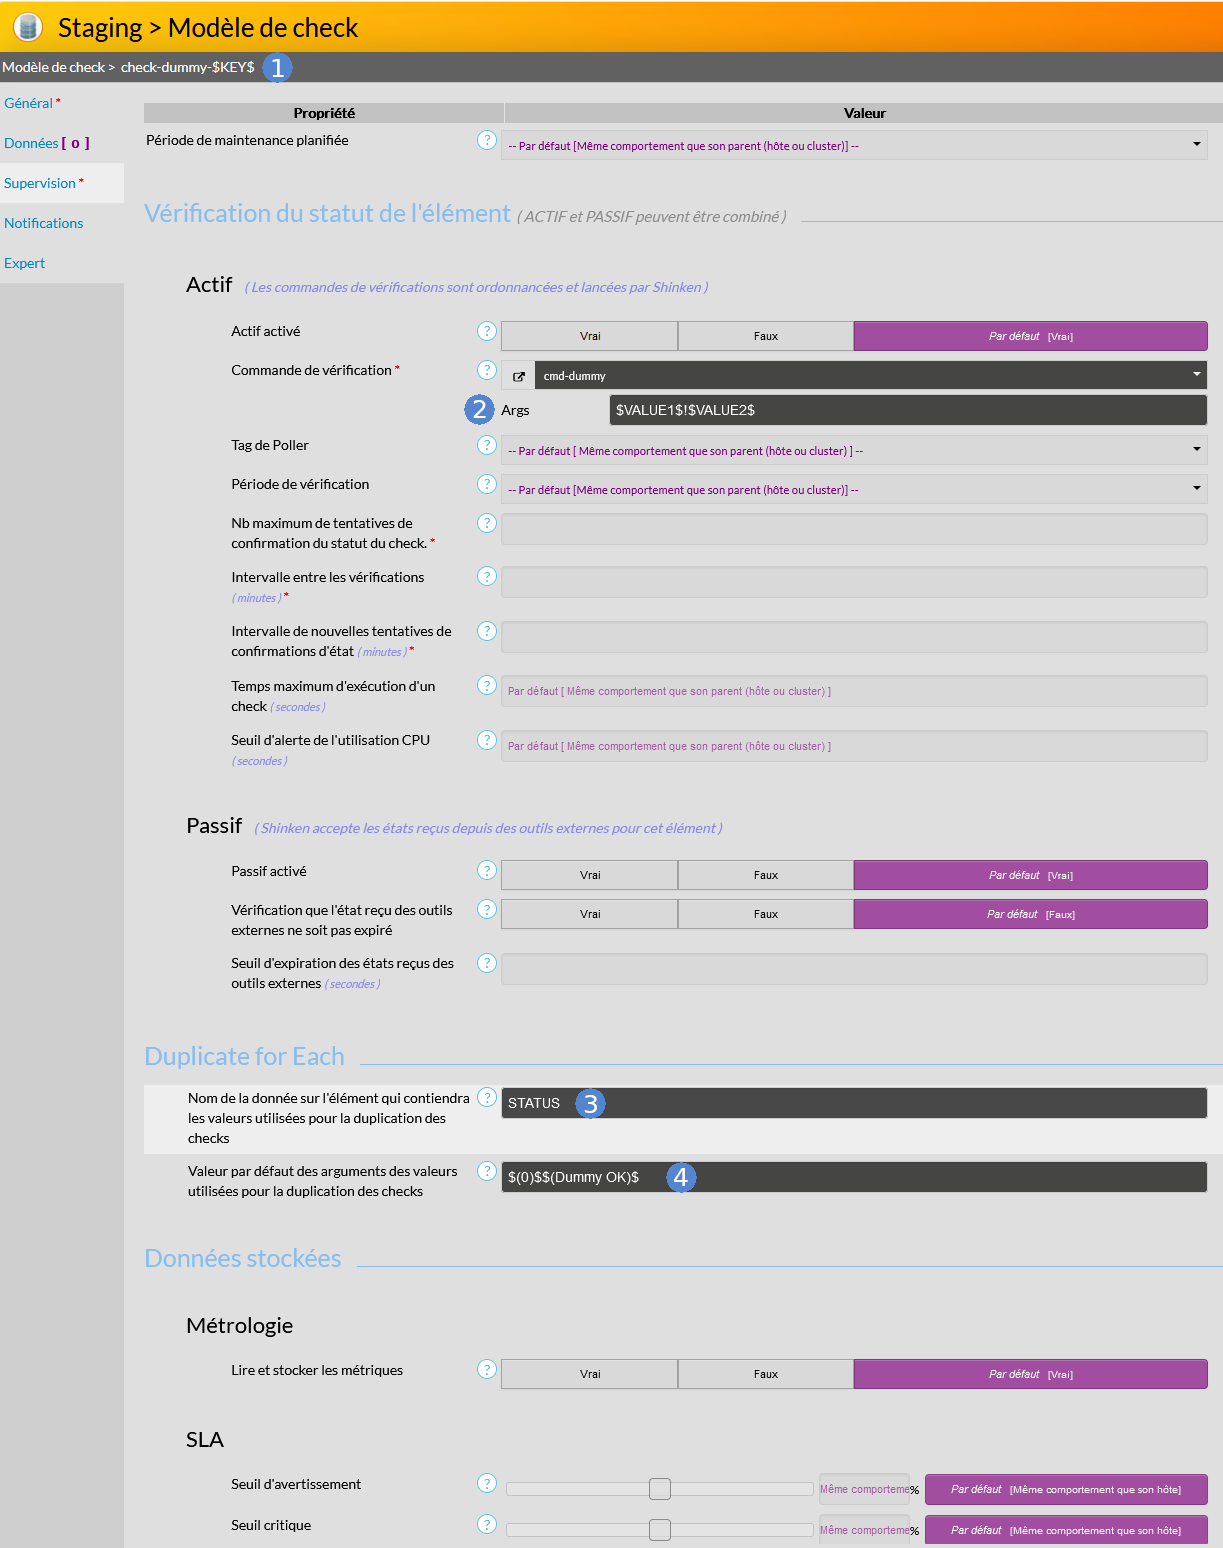Image resolution: width=1223 pixels, height=1548 pixels.
Task: Click help icon for Seuil critique
Action: click(487, 1524)
